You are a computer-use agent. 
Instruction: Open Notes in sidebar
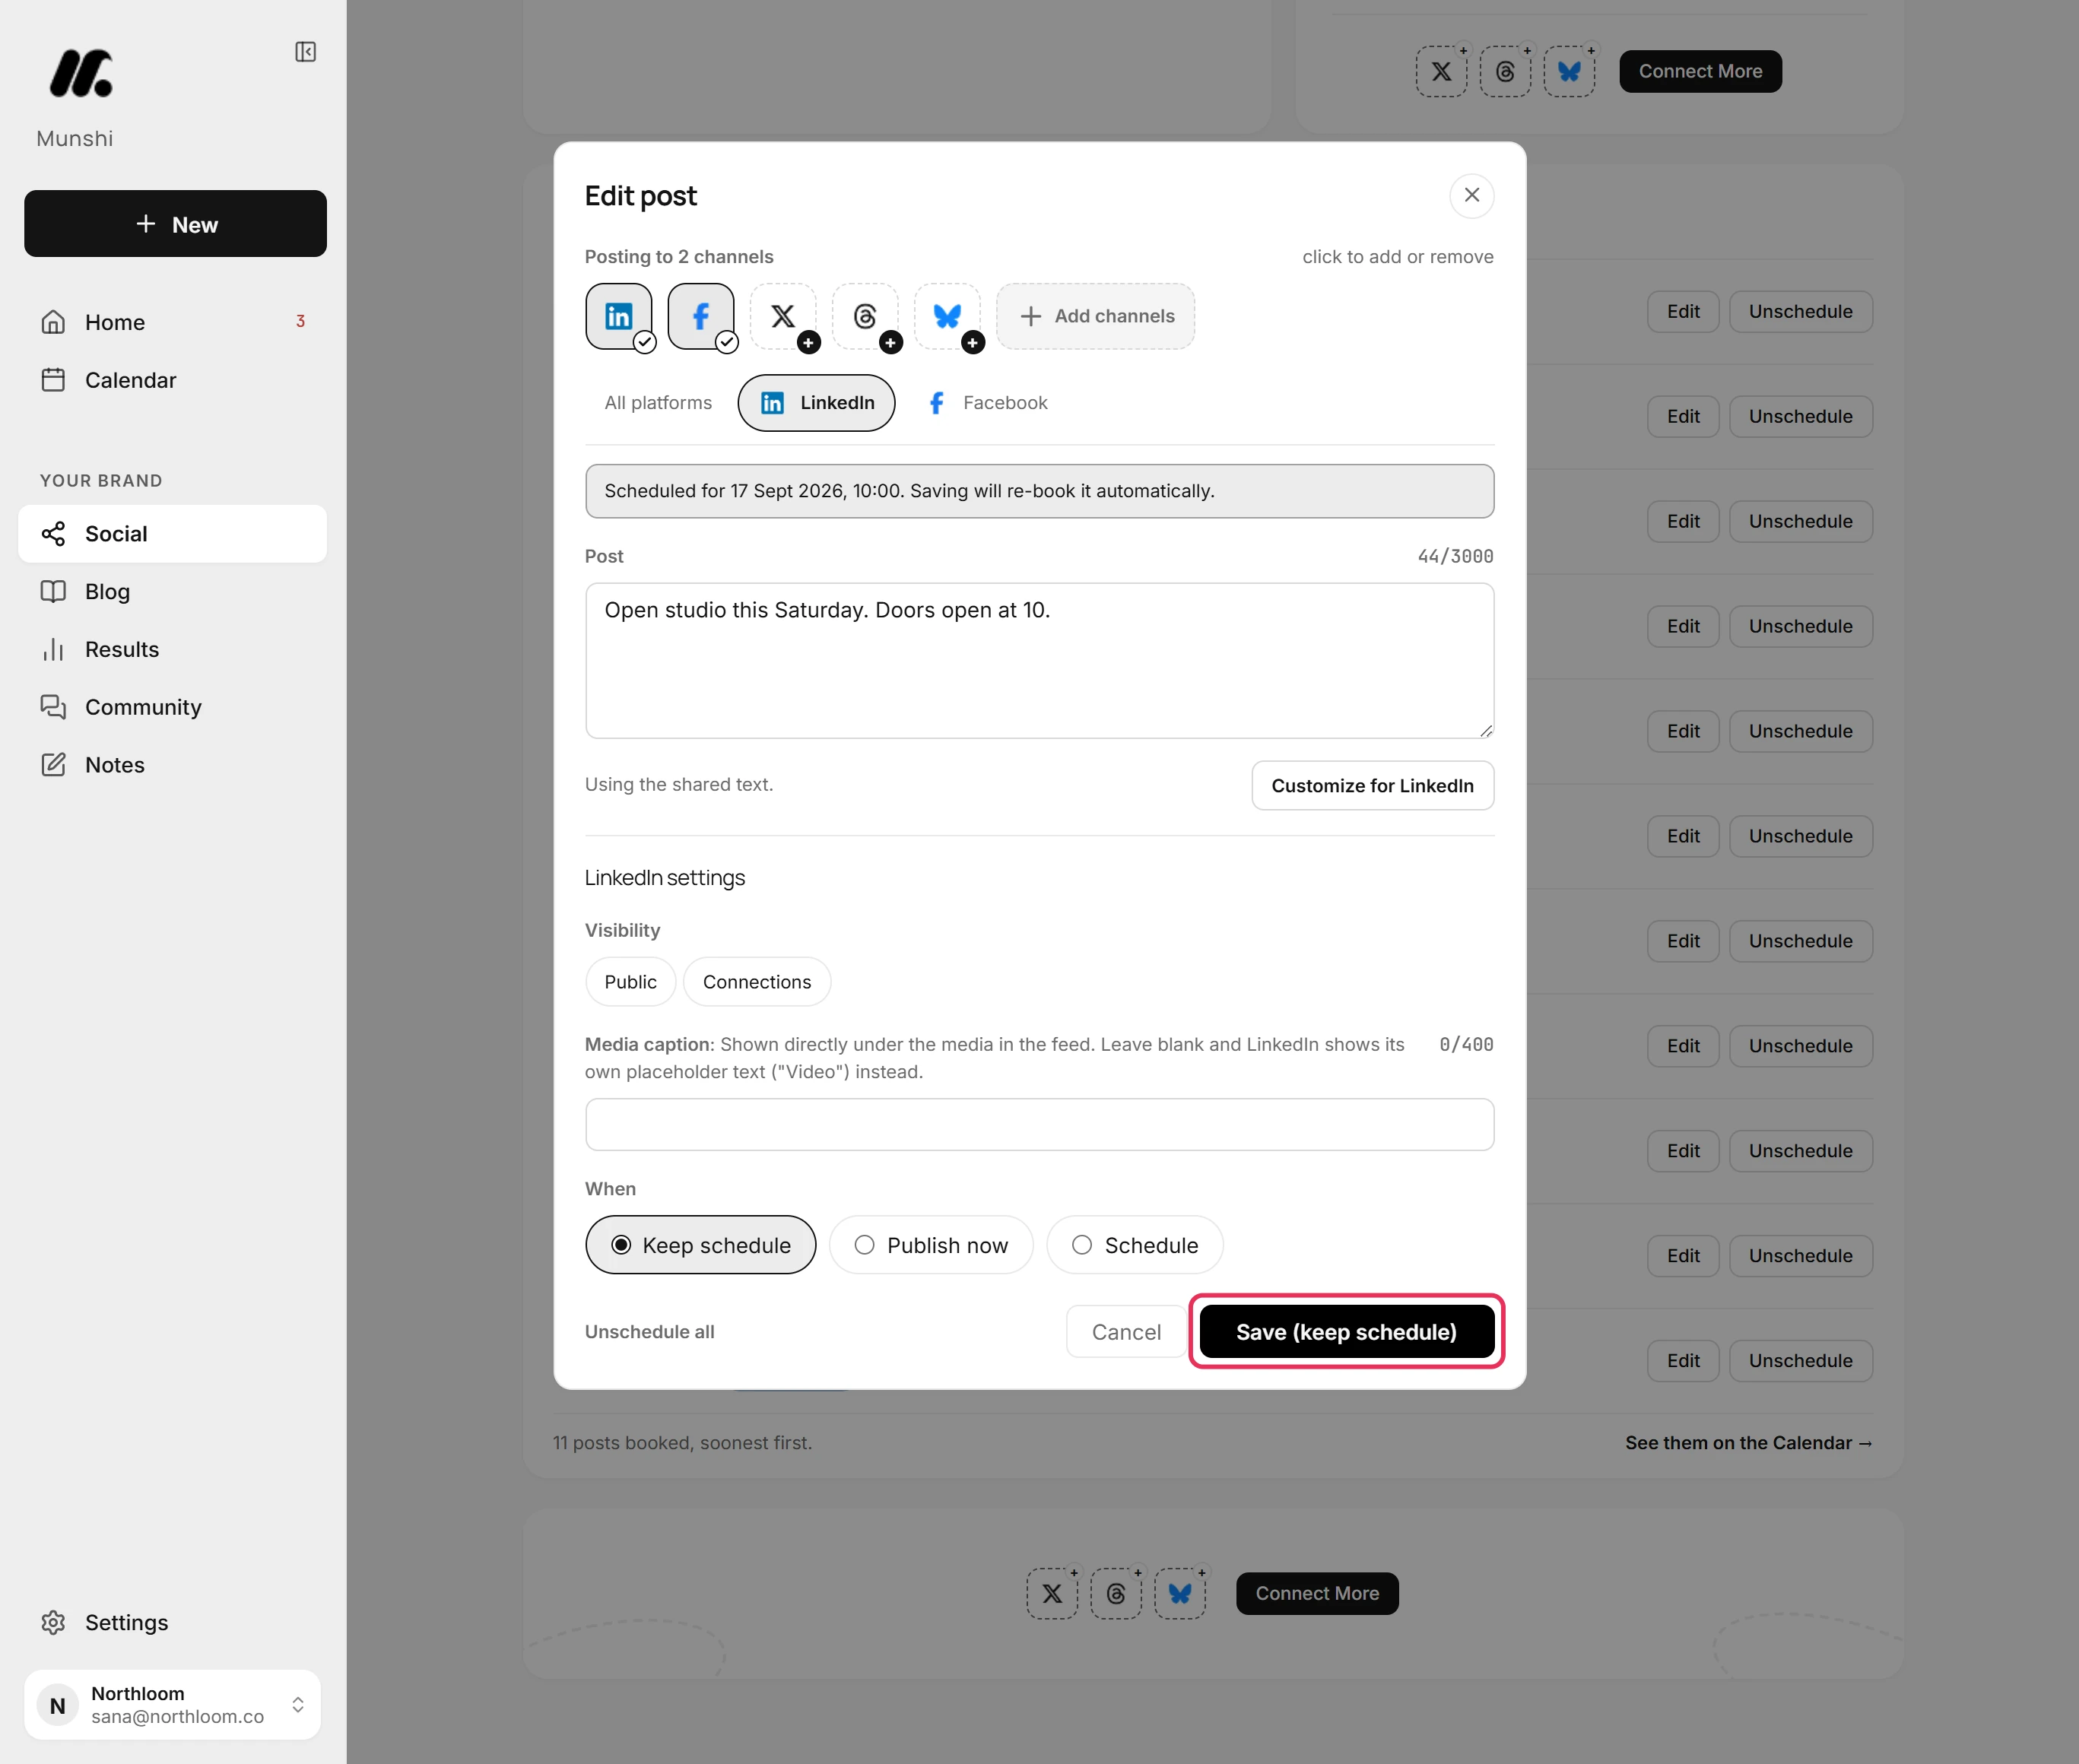[172, 765]
